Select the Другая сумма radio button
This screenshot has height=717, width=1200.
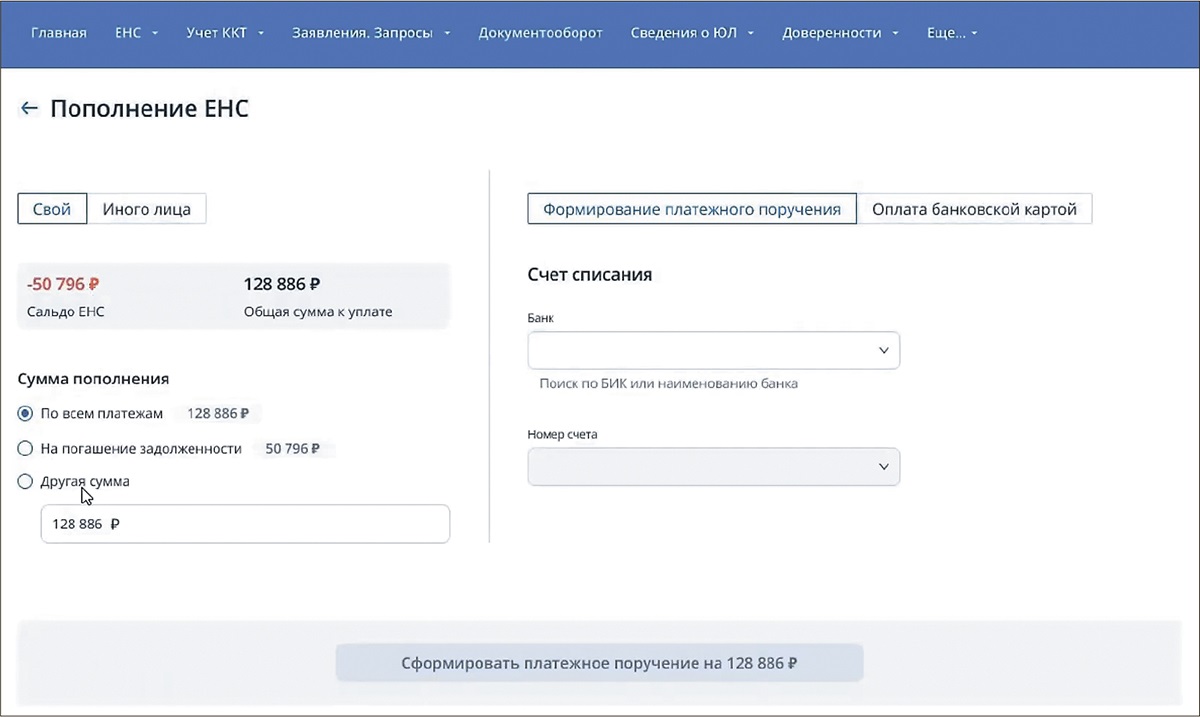pos(26,482)
